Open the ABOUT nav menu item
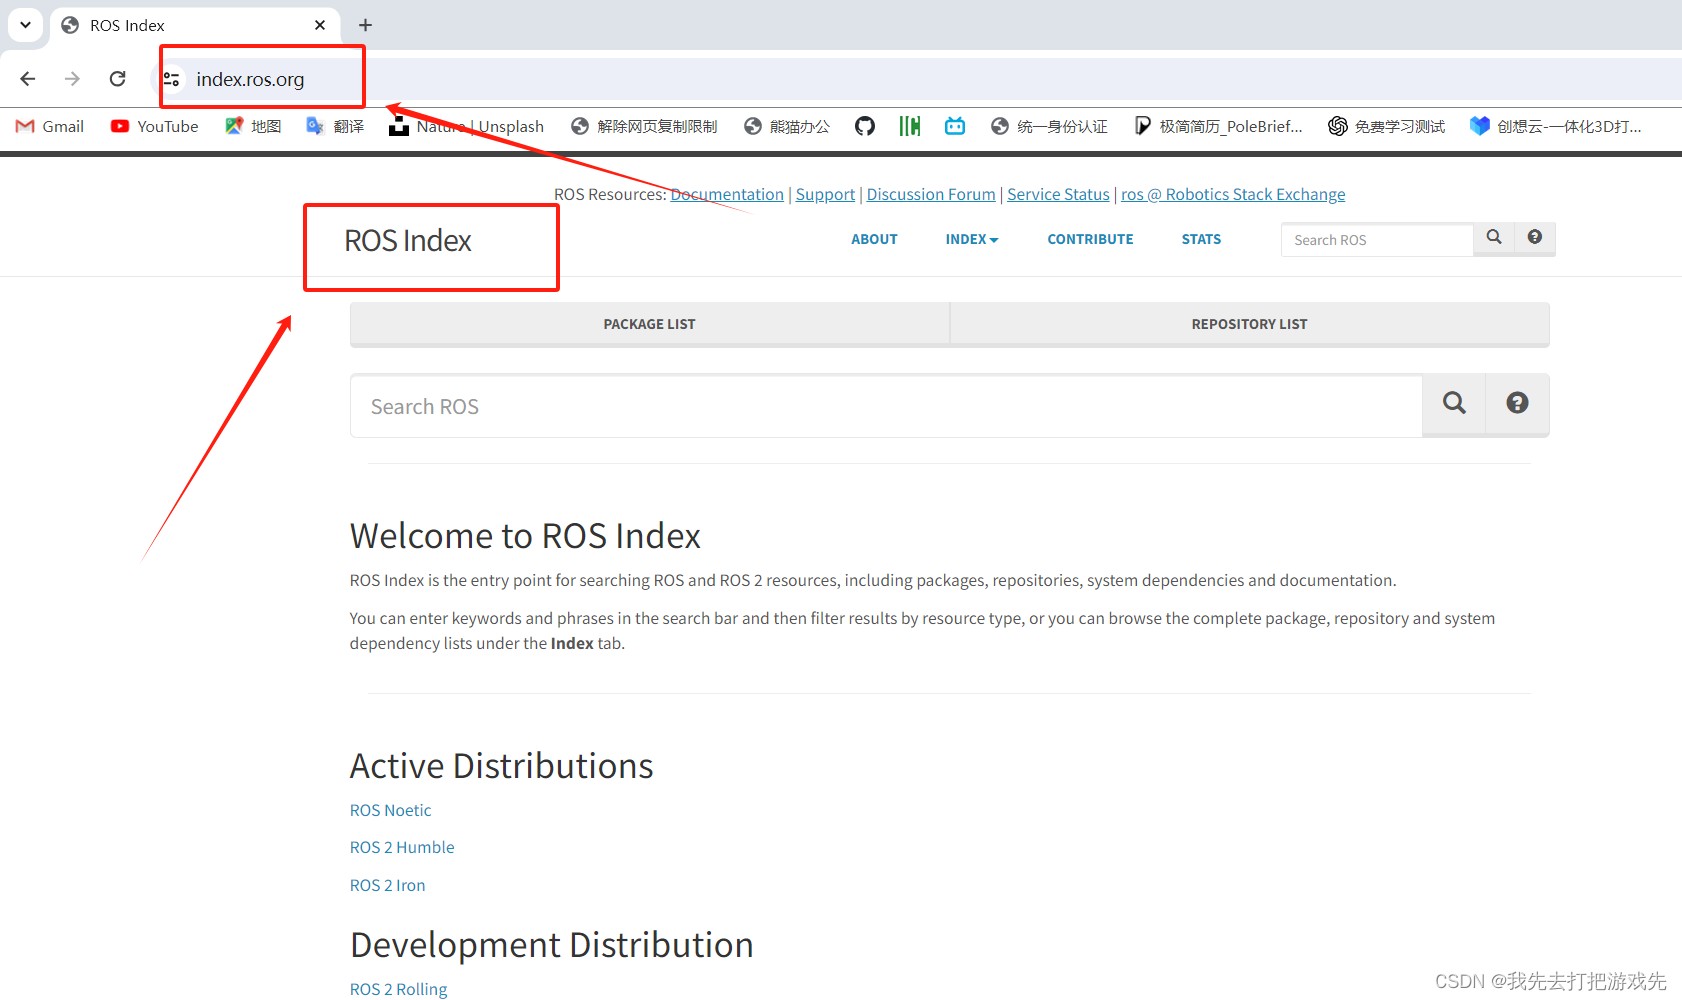 (x=874, y=239)
